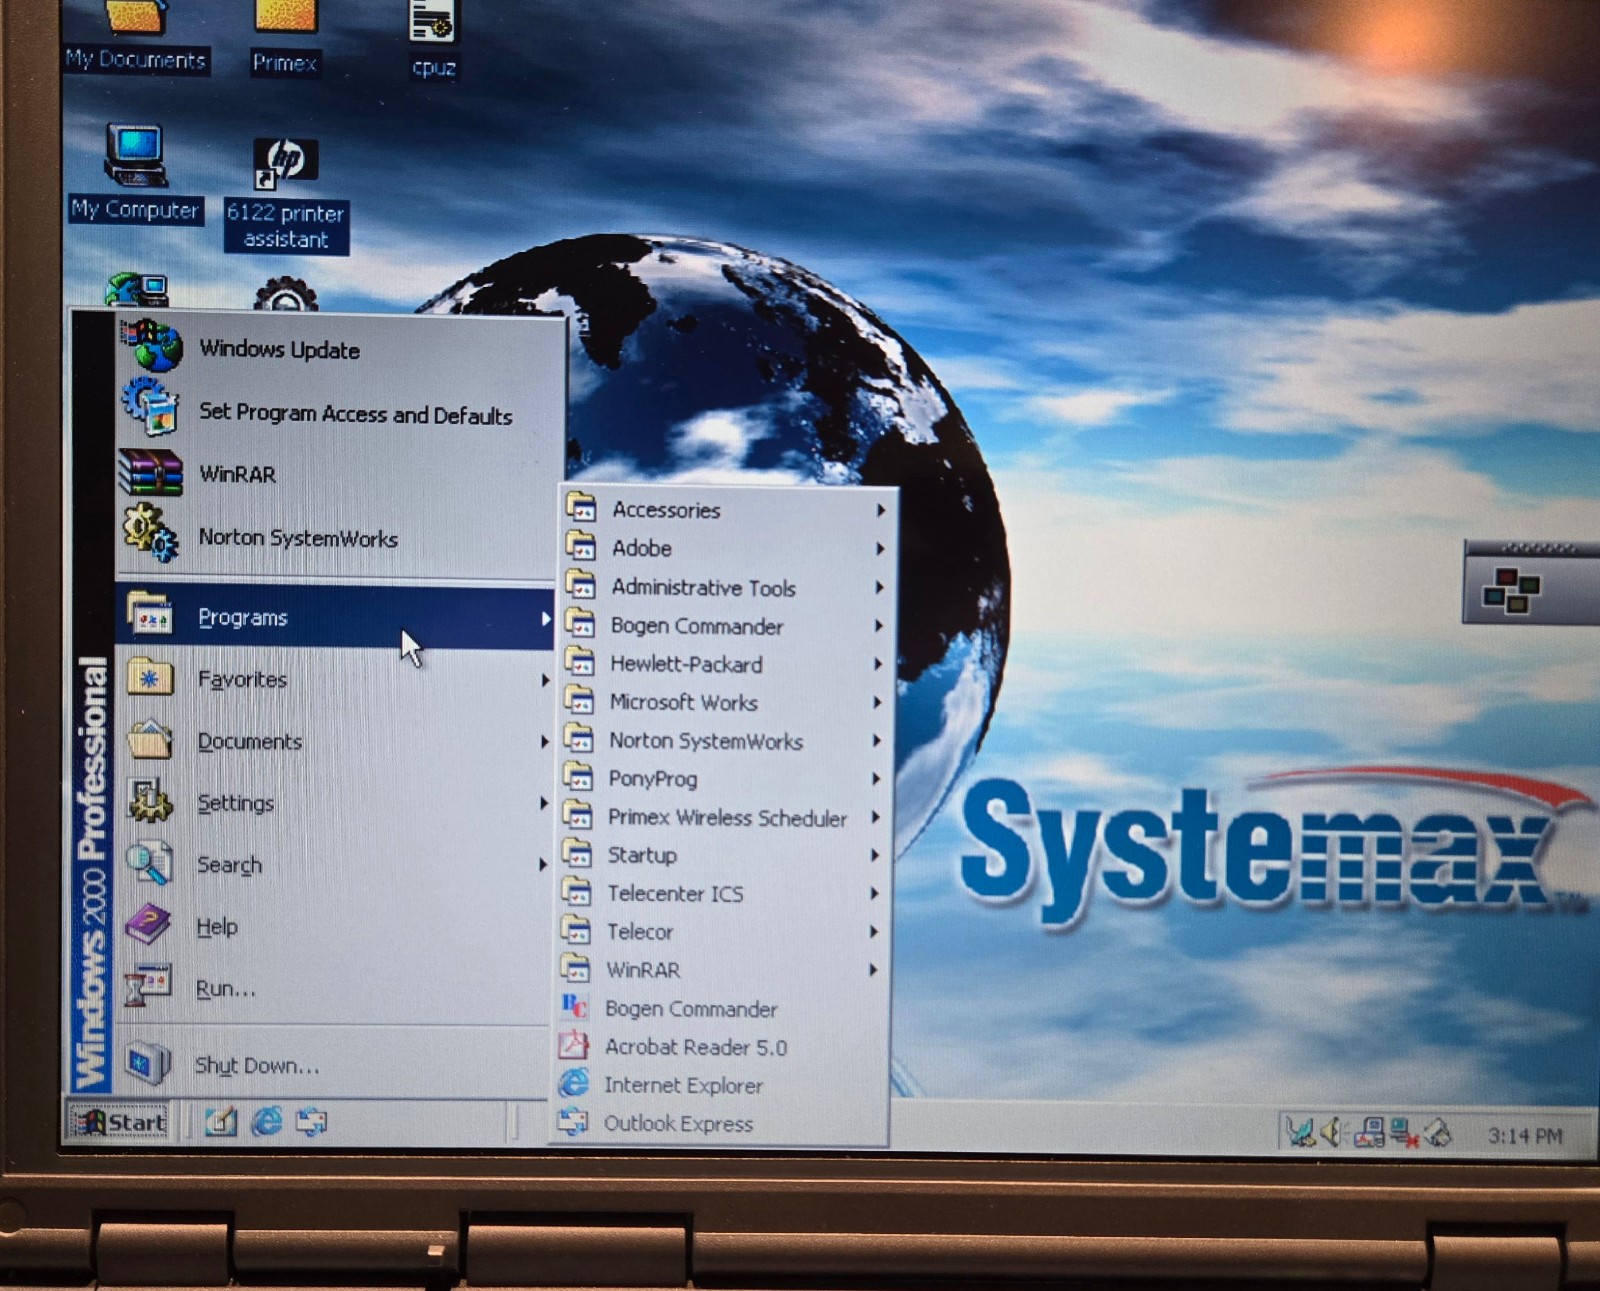Click the My Computer desktop icon
The width and height of the screenshot is (1600, 1291).
point(136,155)
